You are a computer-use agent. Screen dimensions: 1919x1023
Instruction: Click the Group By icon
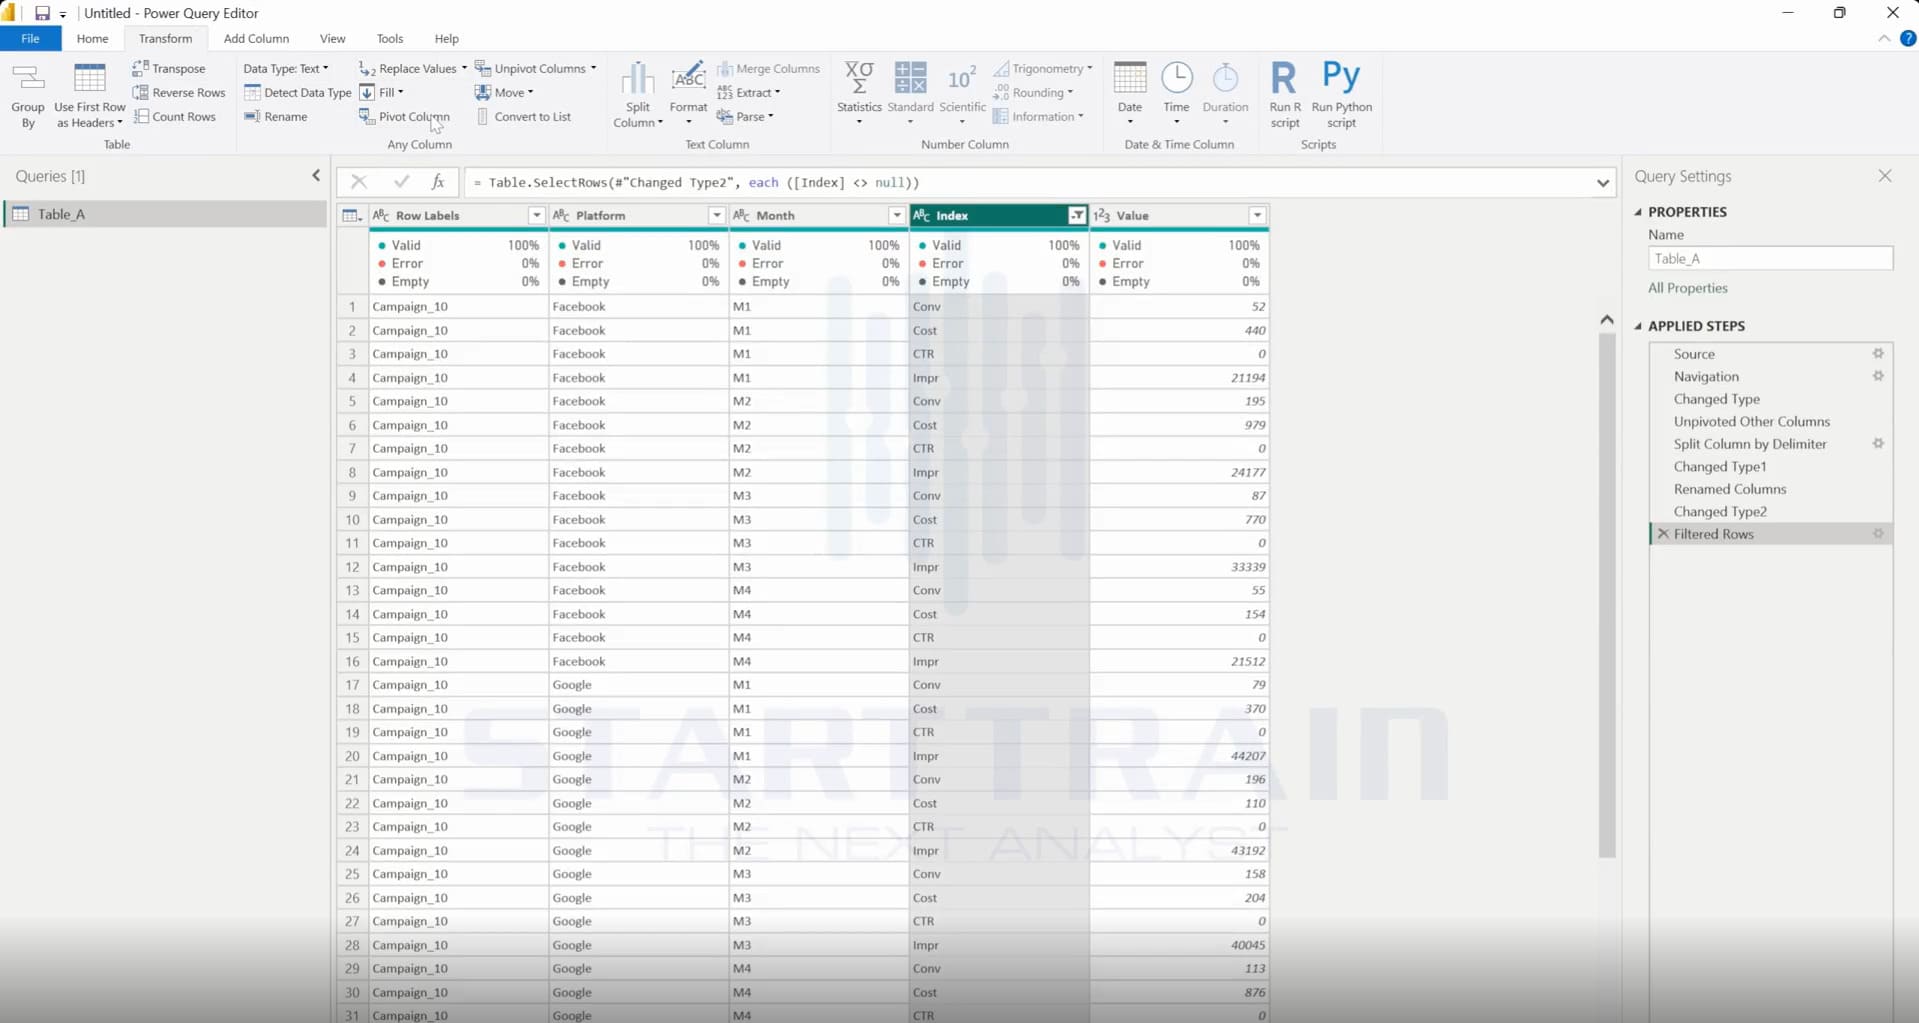tap(28, 96)
